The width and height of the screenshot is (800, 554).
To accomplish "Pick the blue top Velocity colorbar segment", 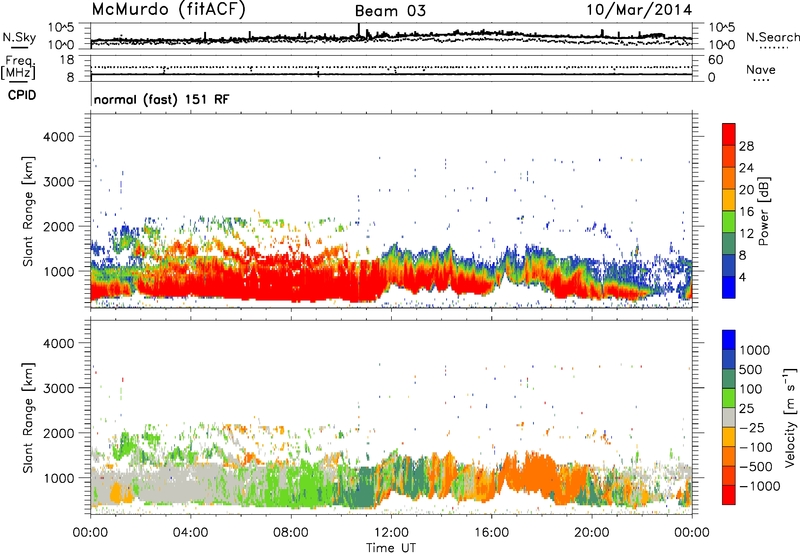I will coord(729,340).
